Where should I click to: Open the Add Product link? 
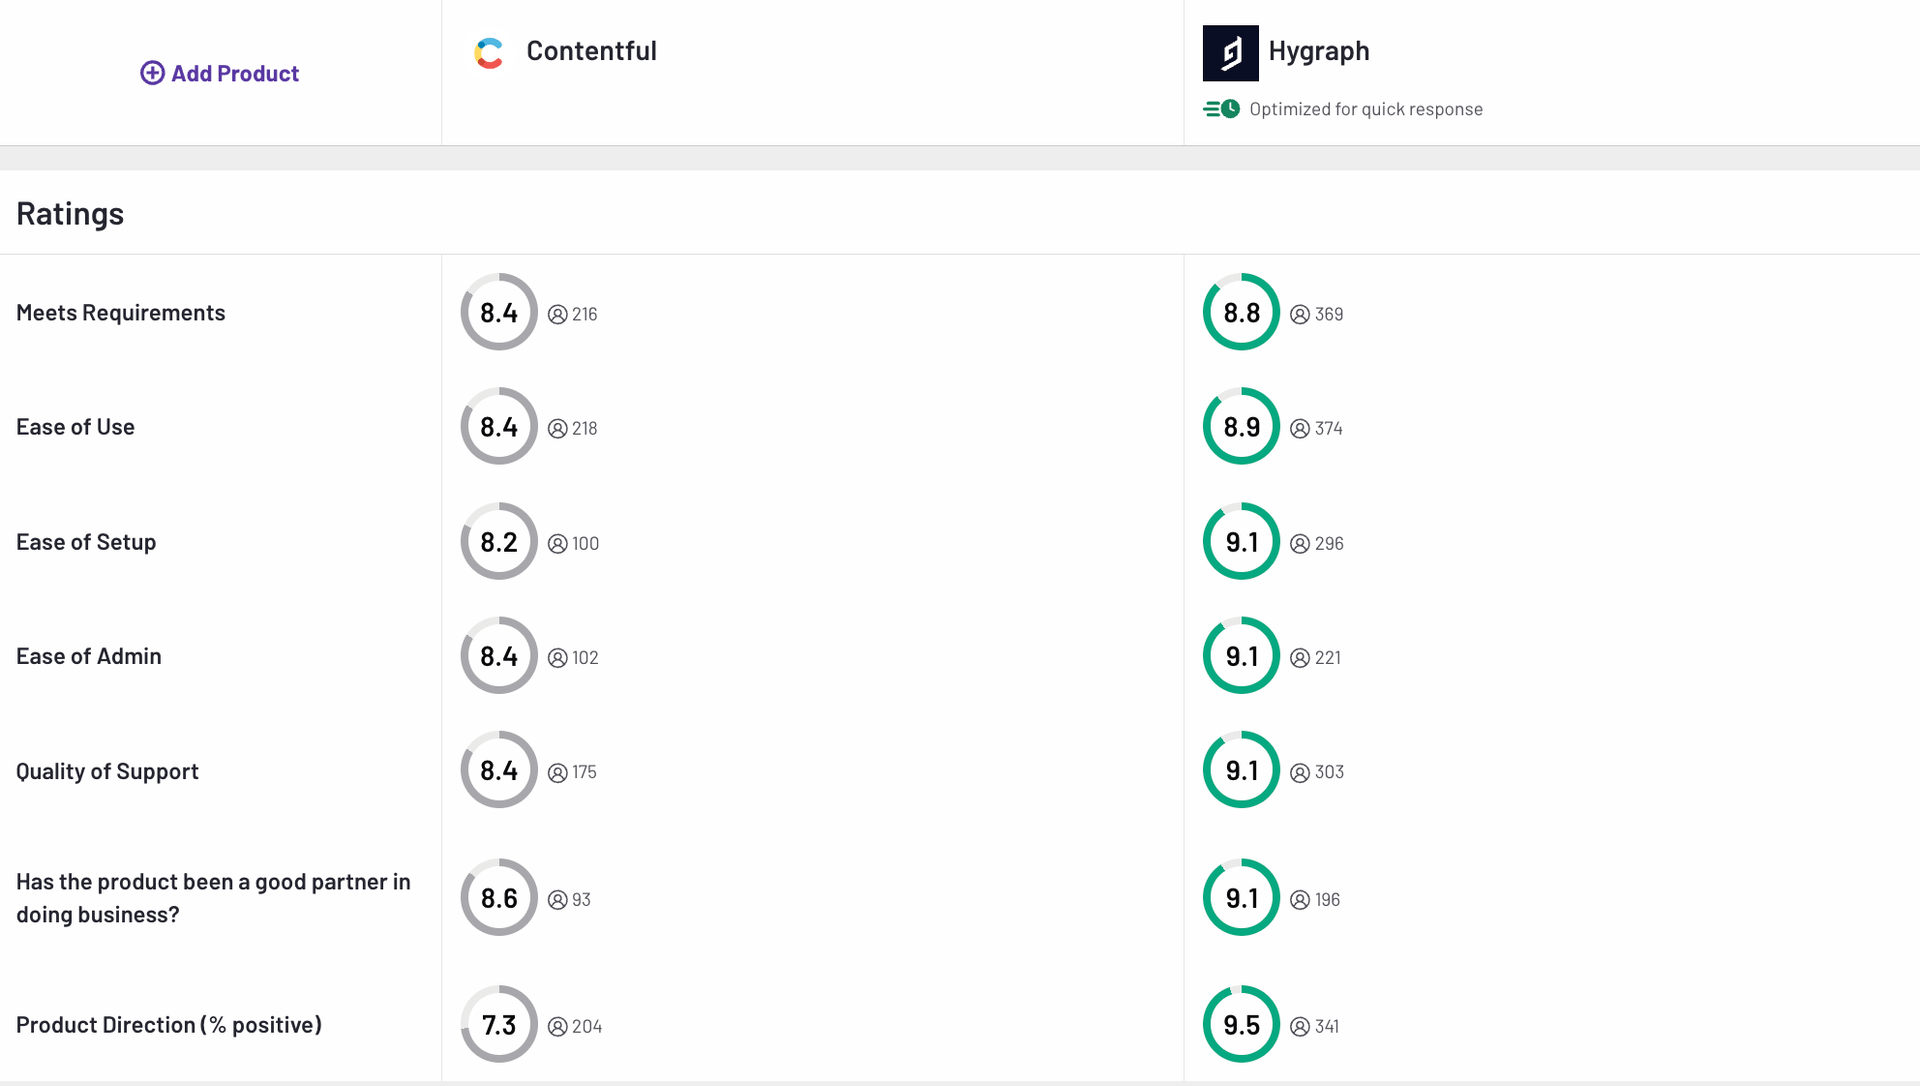tap(234, 73)
